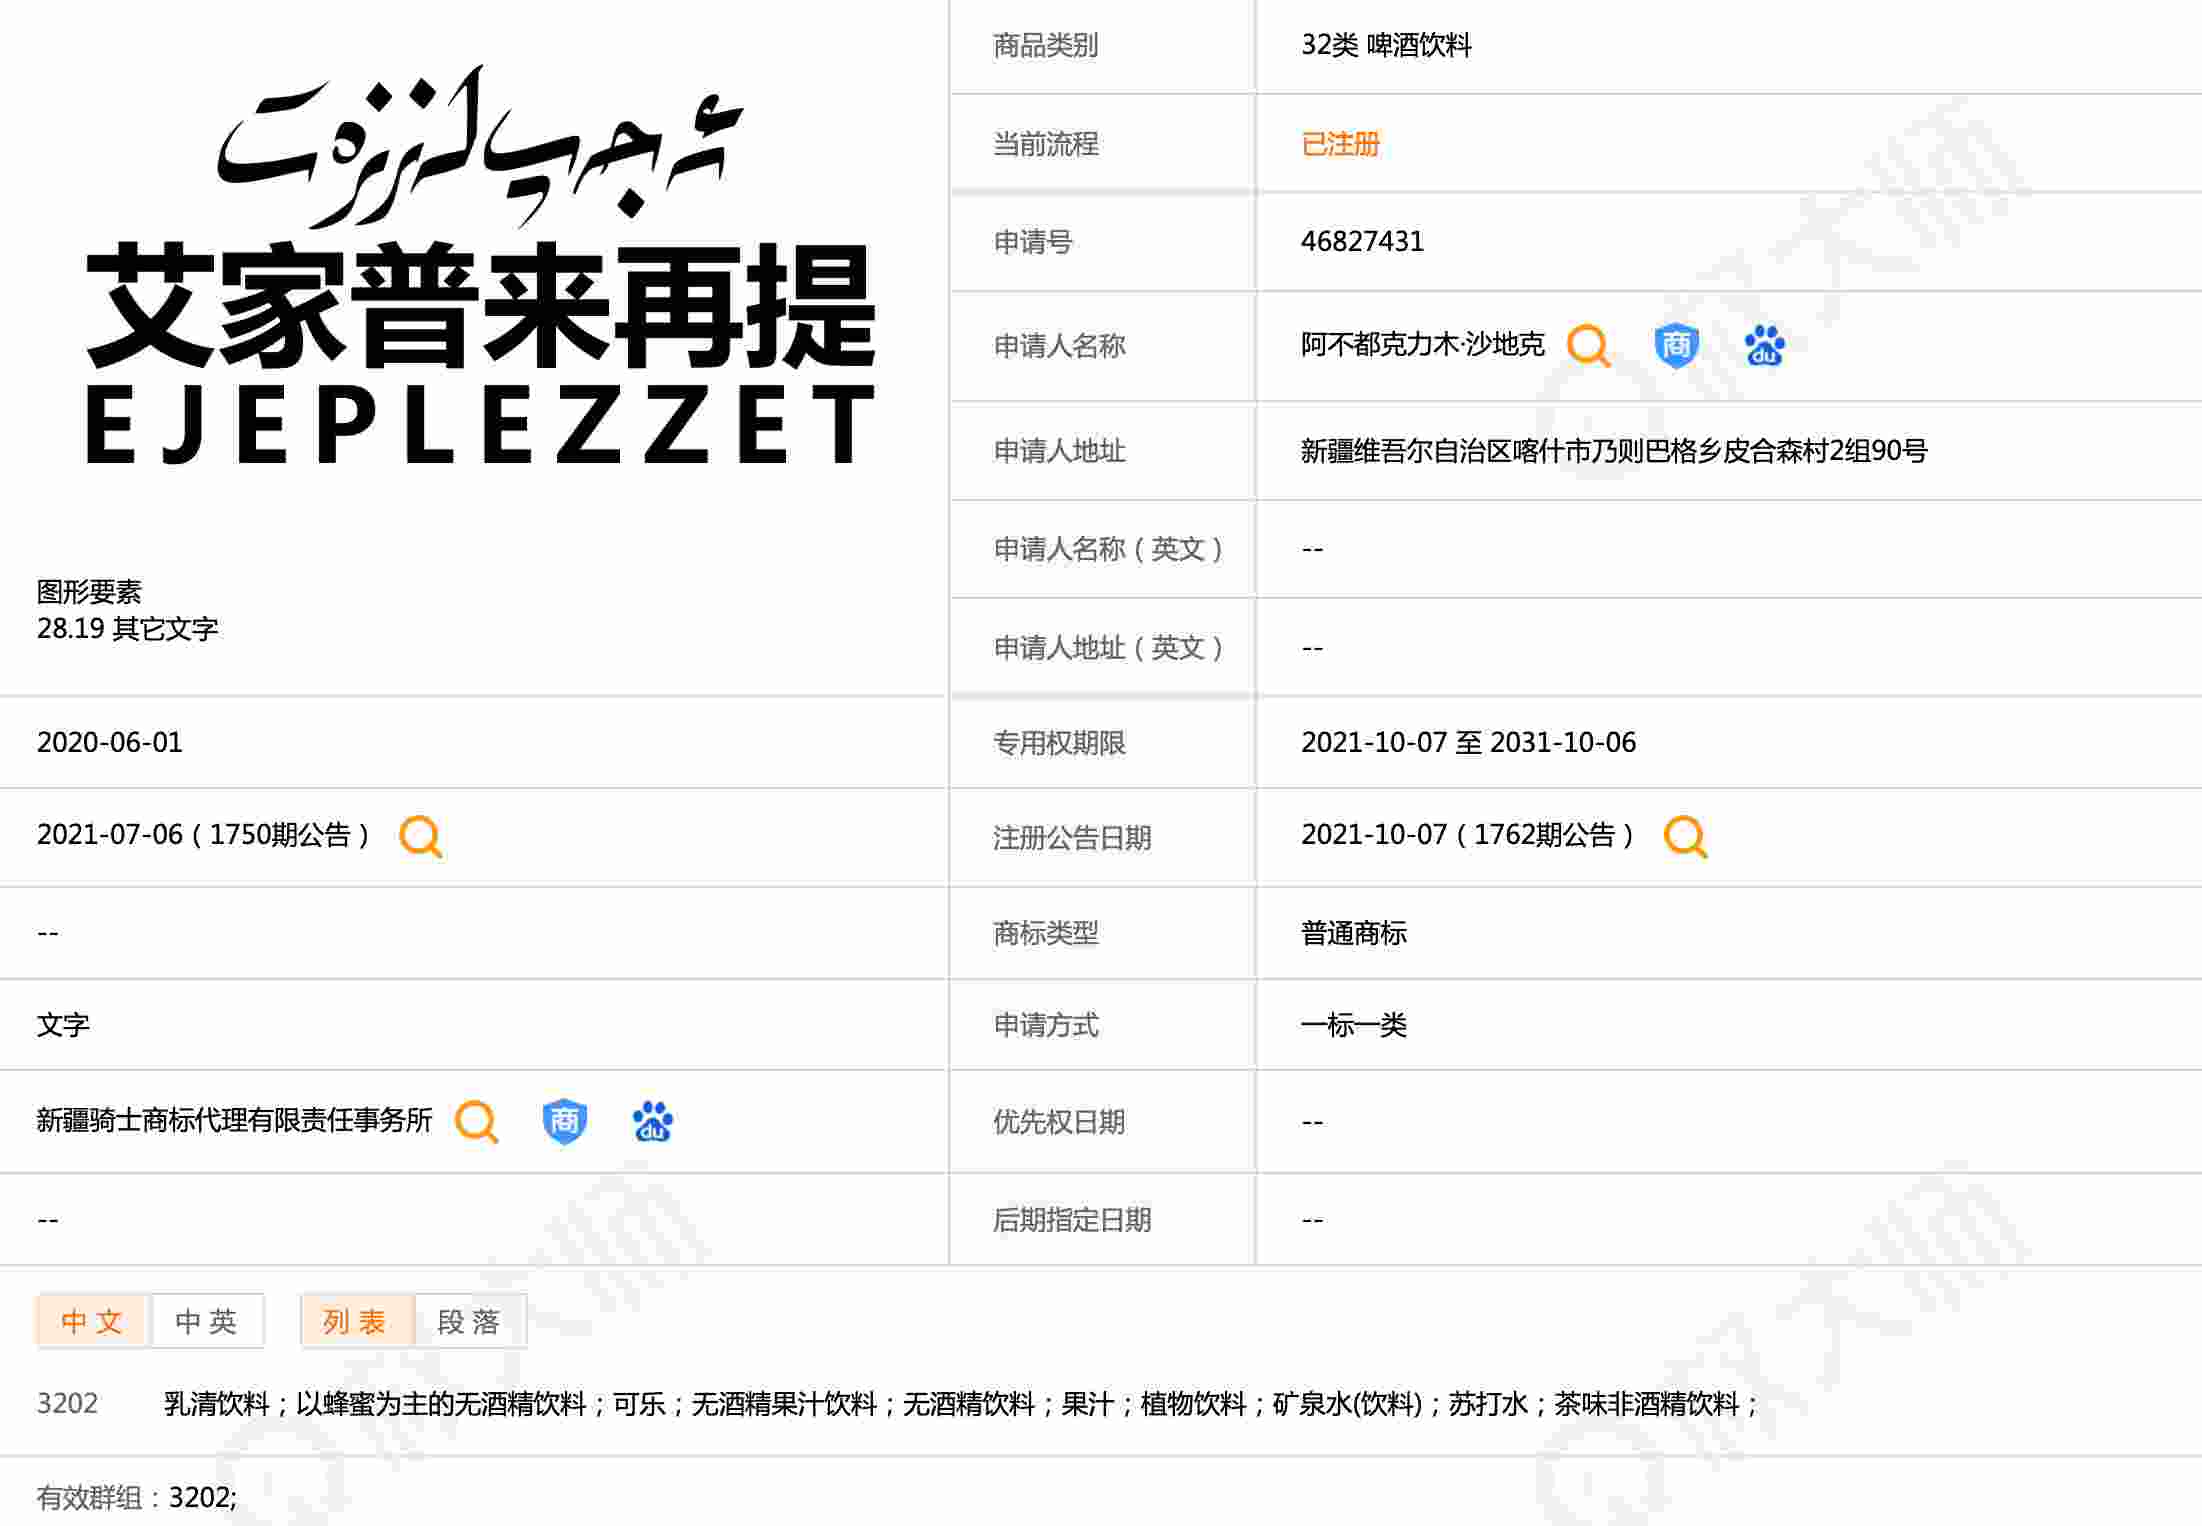Click blue 商 shield icon beside applicant name
Viewport: 2202px width, 1526px height.
click(1677, 346)
